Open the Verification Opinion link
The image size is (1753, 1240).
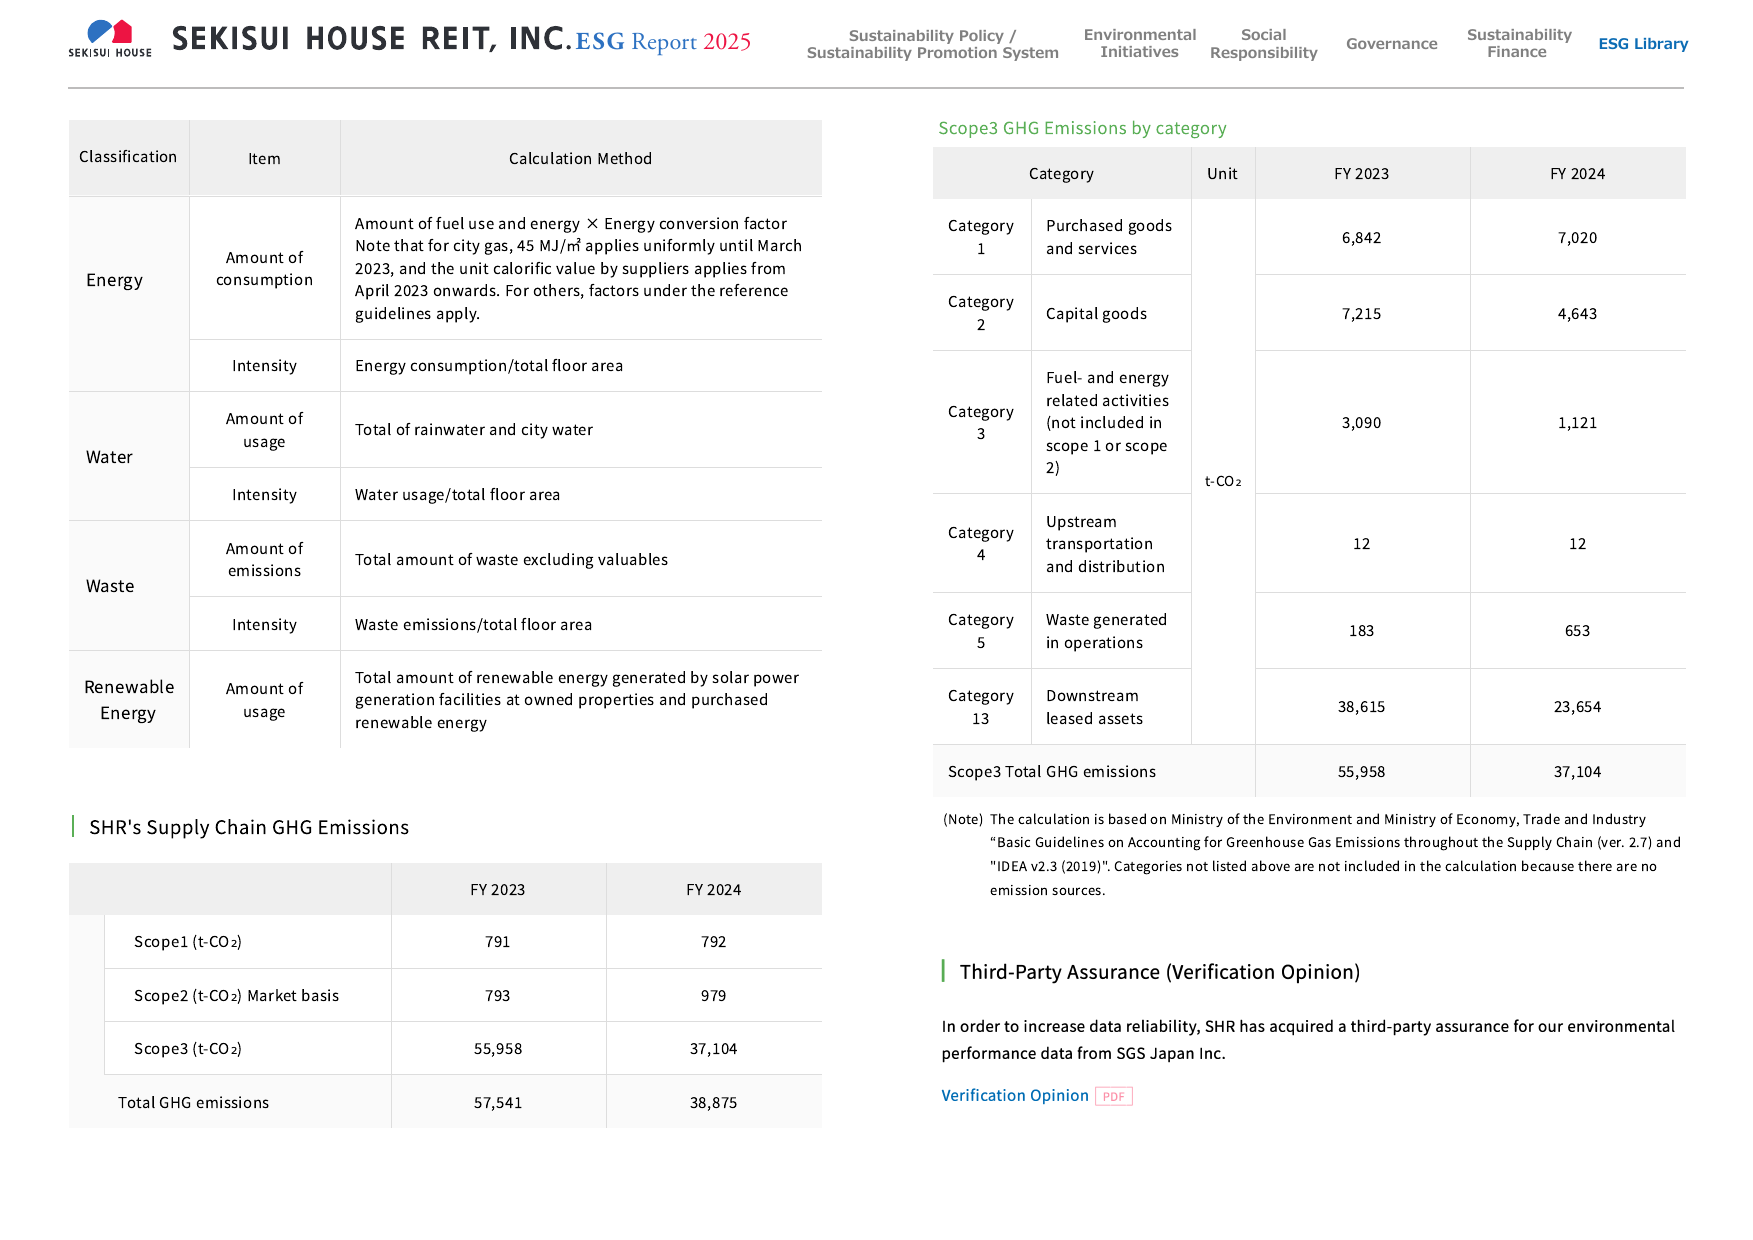click(x=1014, y=1096)
